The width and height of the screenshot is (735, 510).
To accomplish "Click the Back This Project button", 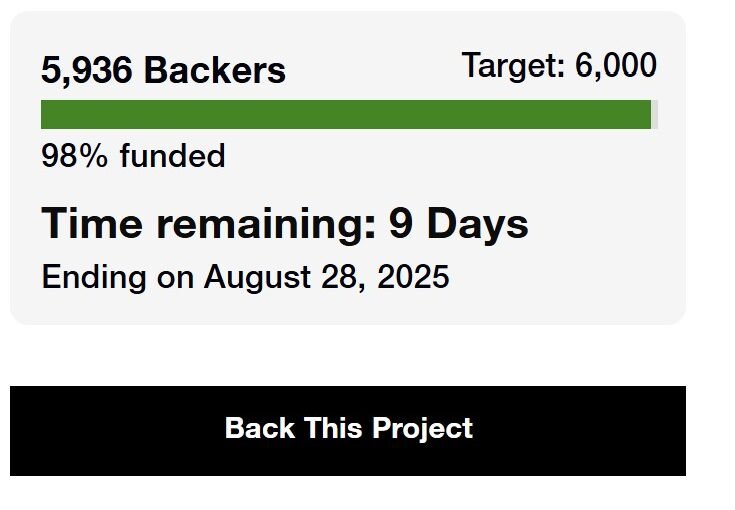I will pos(348,430).
